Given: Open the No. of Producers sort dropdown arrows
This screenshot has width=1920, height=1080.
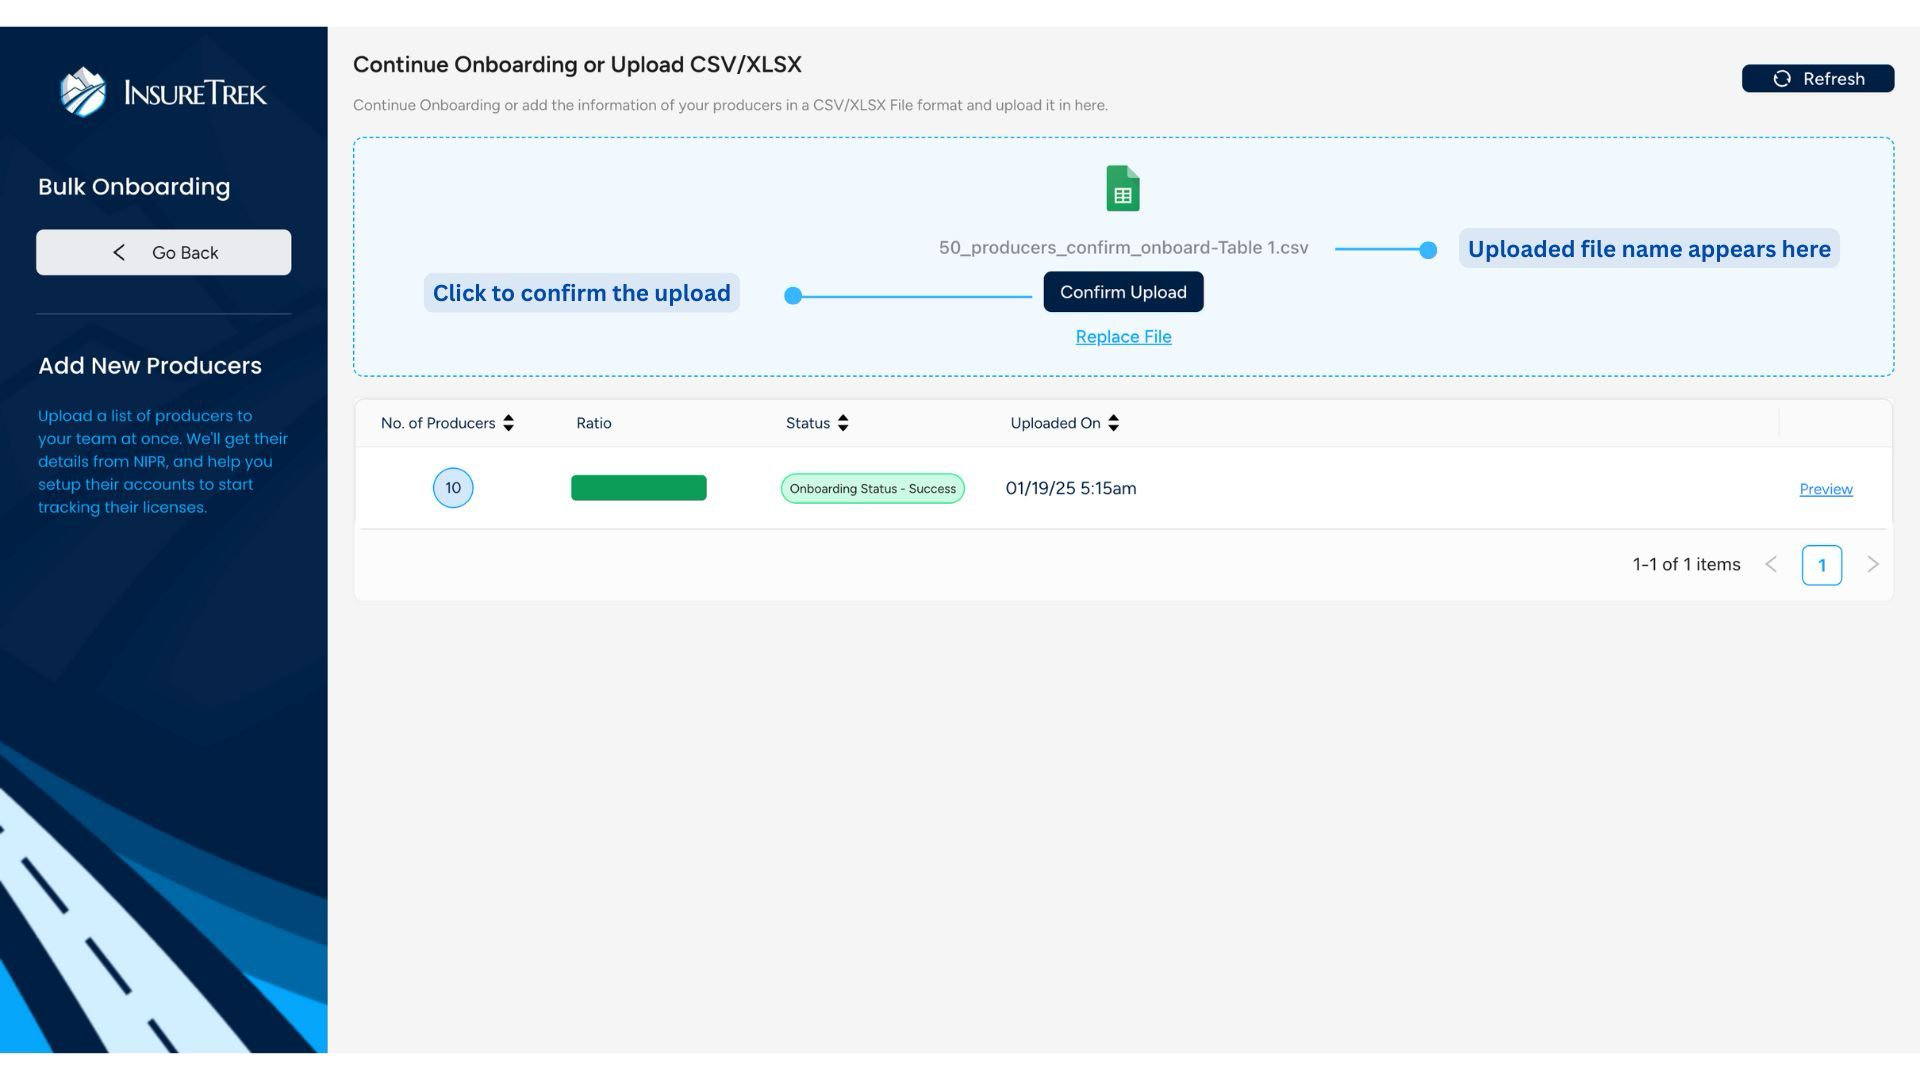Looking at the screenshot, I should 509,423.
